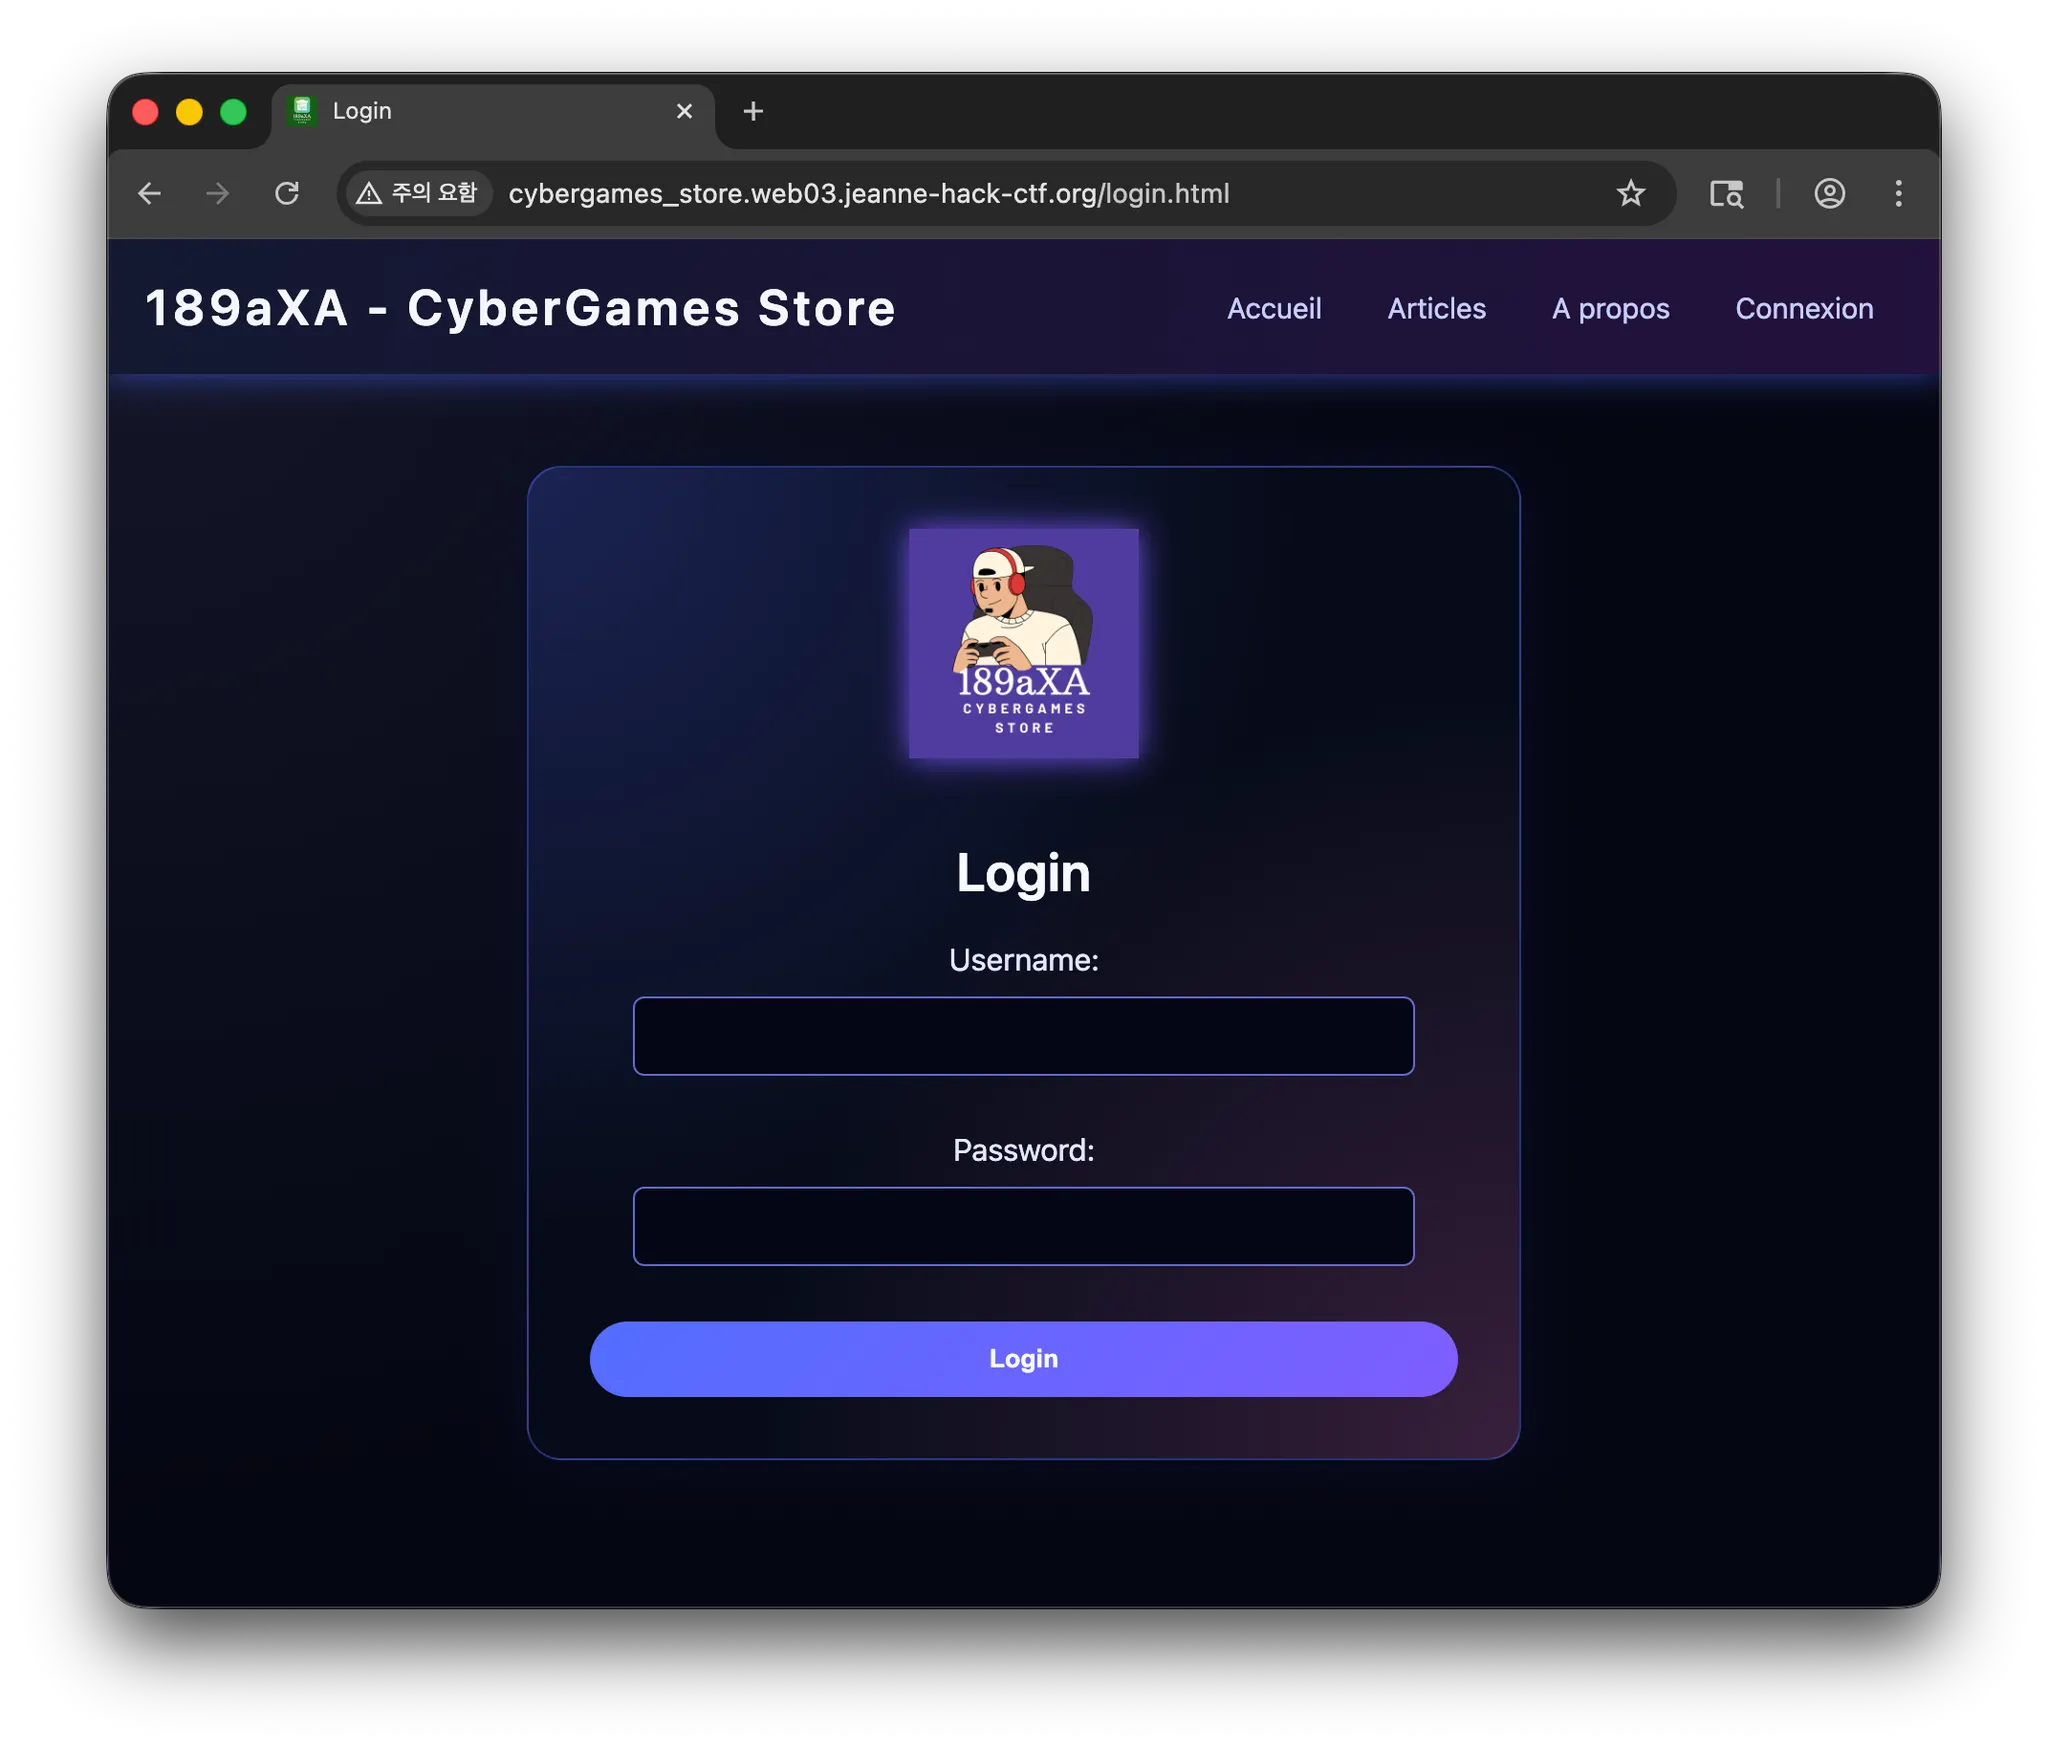This screenshot has height=1750, width=2048.
Task: Click the Connexion navigation link
Action: click(x=1804, y=309)
